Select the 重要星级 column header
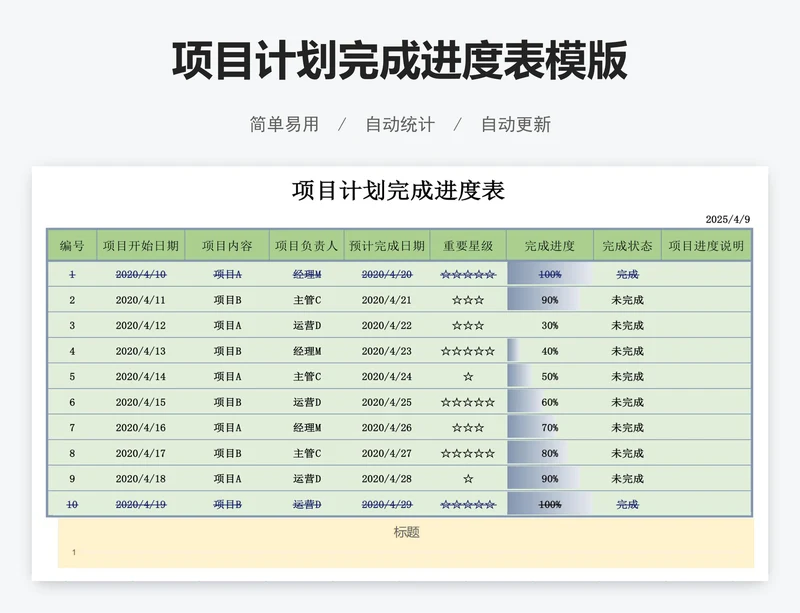 pos(468,246)
